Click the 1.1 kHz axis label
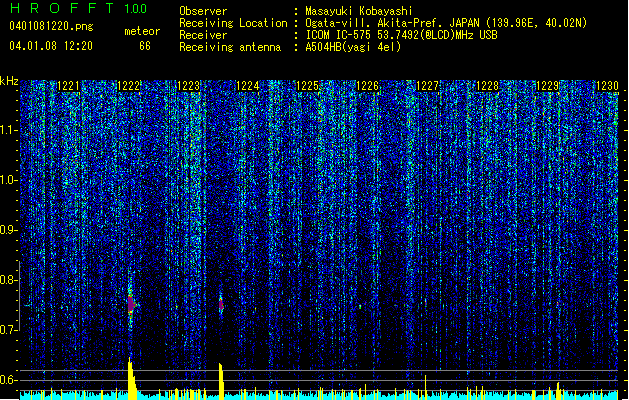The image size is (629, 400). point(8,131)
